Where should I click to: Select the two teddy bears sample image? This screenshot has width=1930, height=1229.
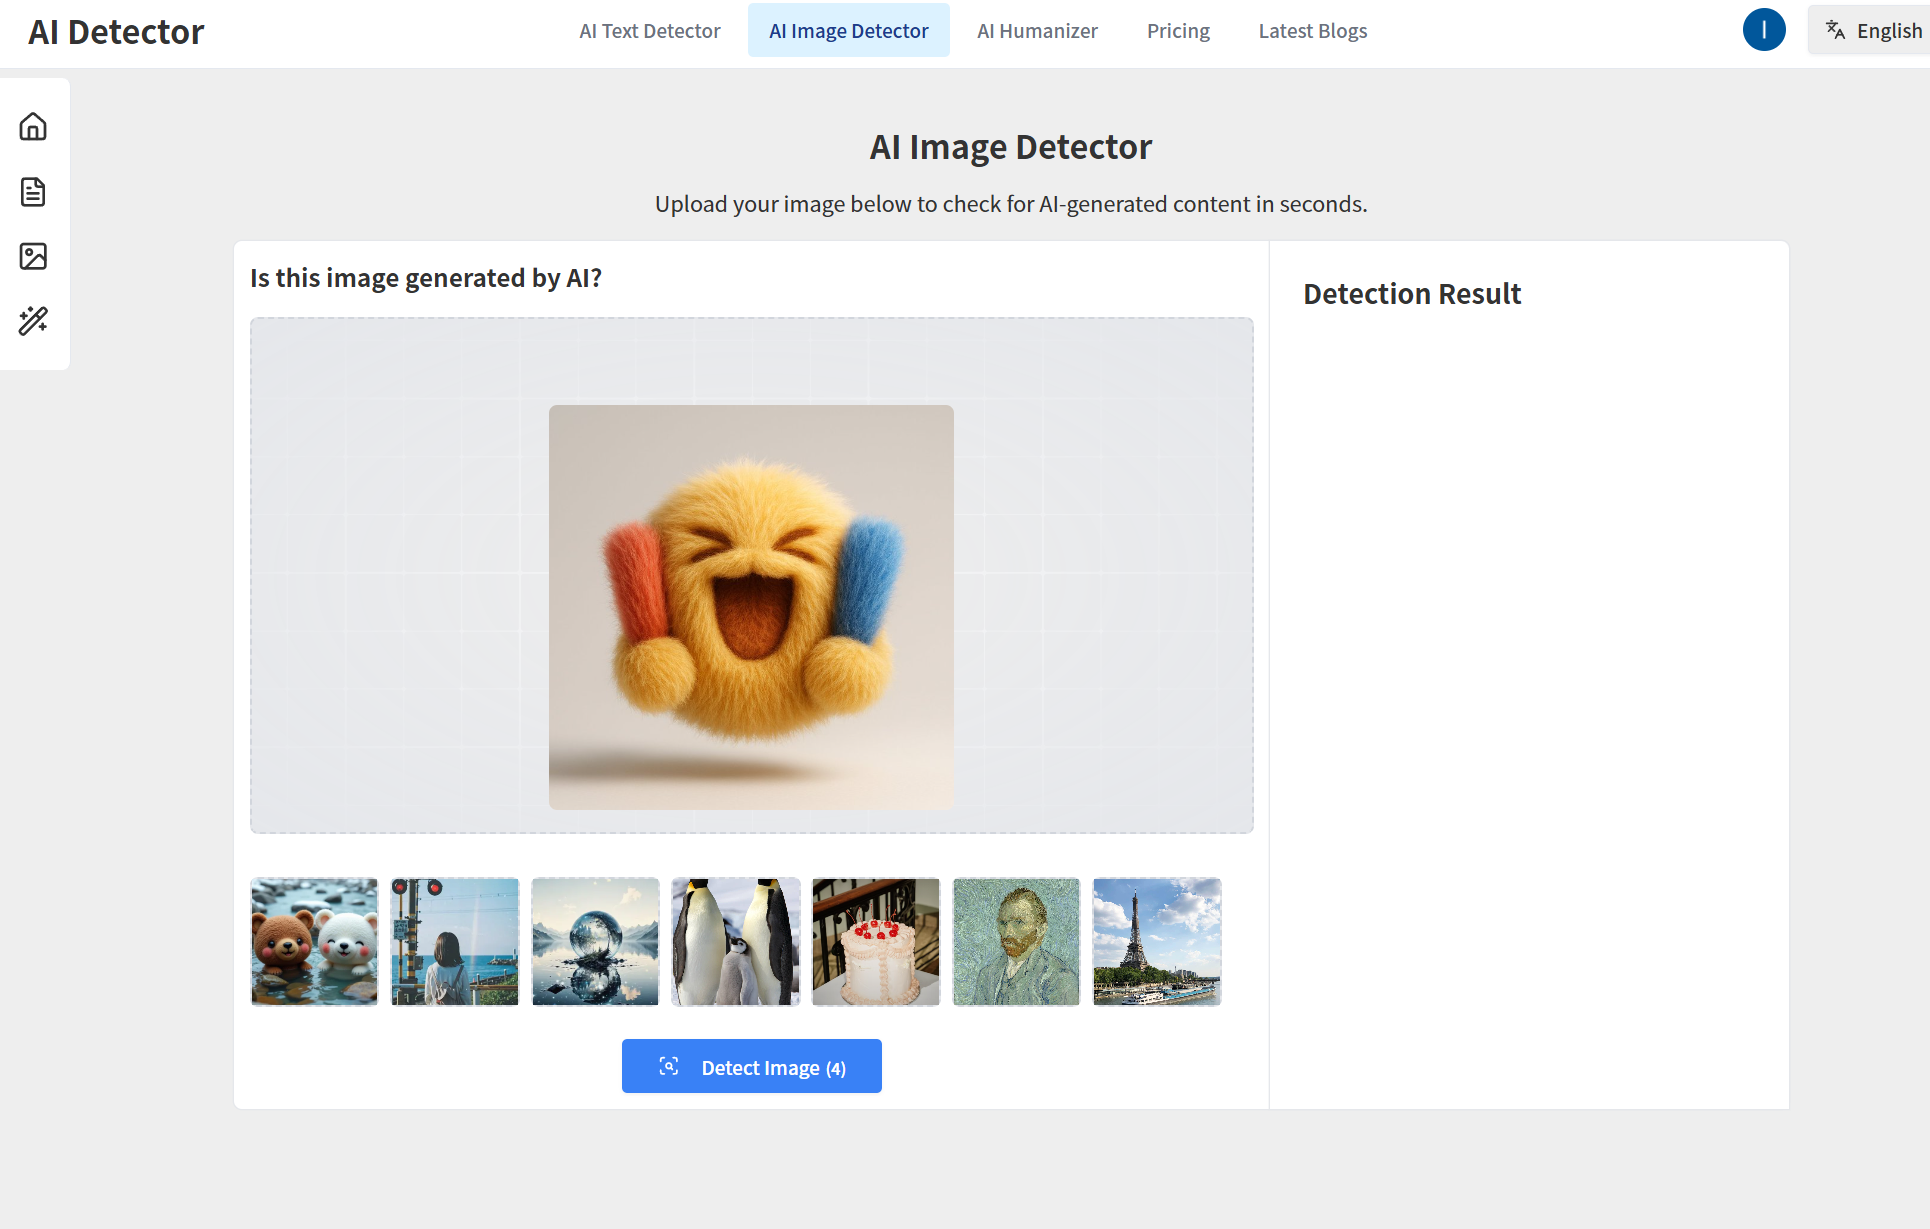314,942
